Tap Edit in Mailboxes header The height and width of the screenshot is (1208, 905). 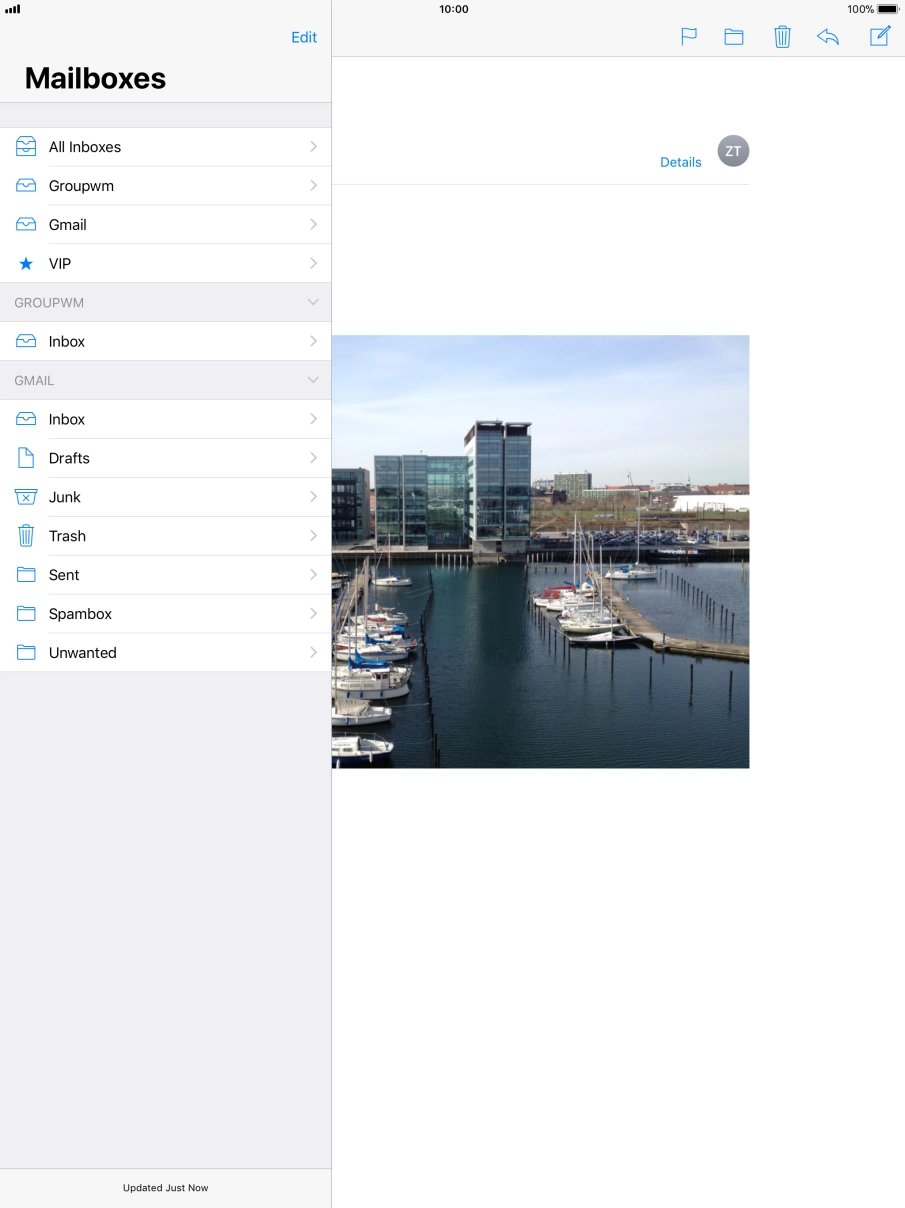click(x=304, y=37)
